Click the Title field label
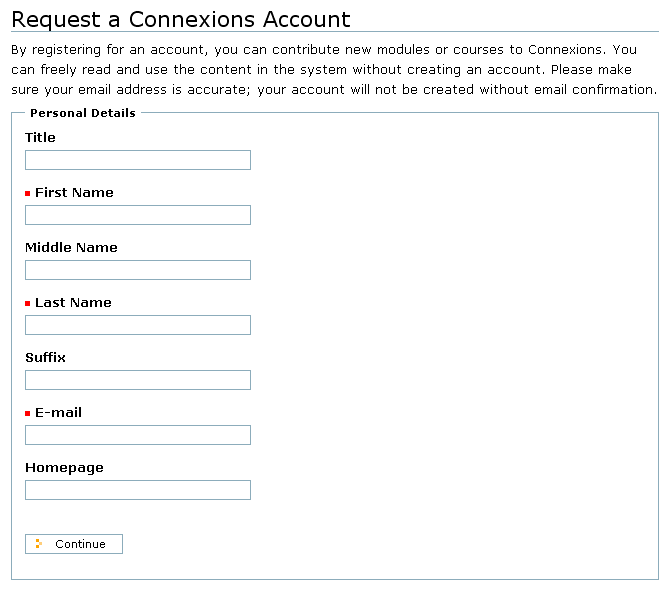The image size is (671, 593). tap(40, 137)
